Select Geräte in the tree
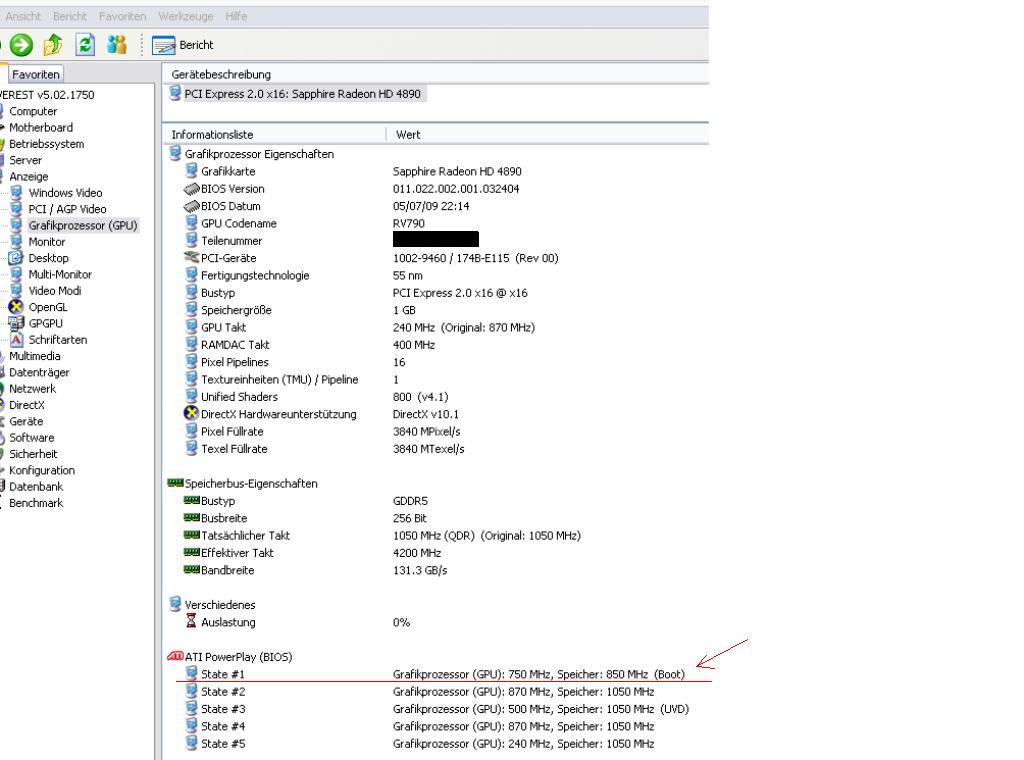 pyautogui.click(x=26, y=421)
